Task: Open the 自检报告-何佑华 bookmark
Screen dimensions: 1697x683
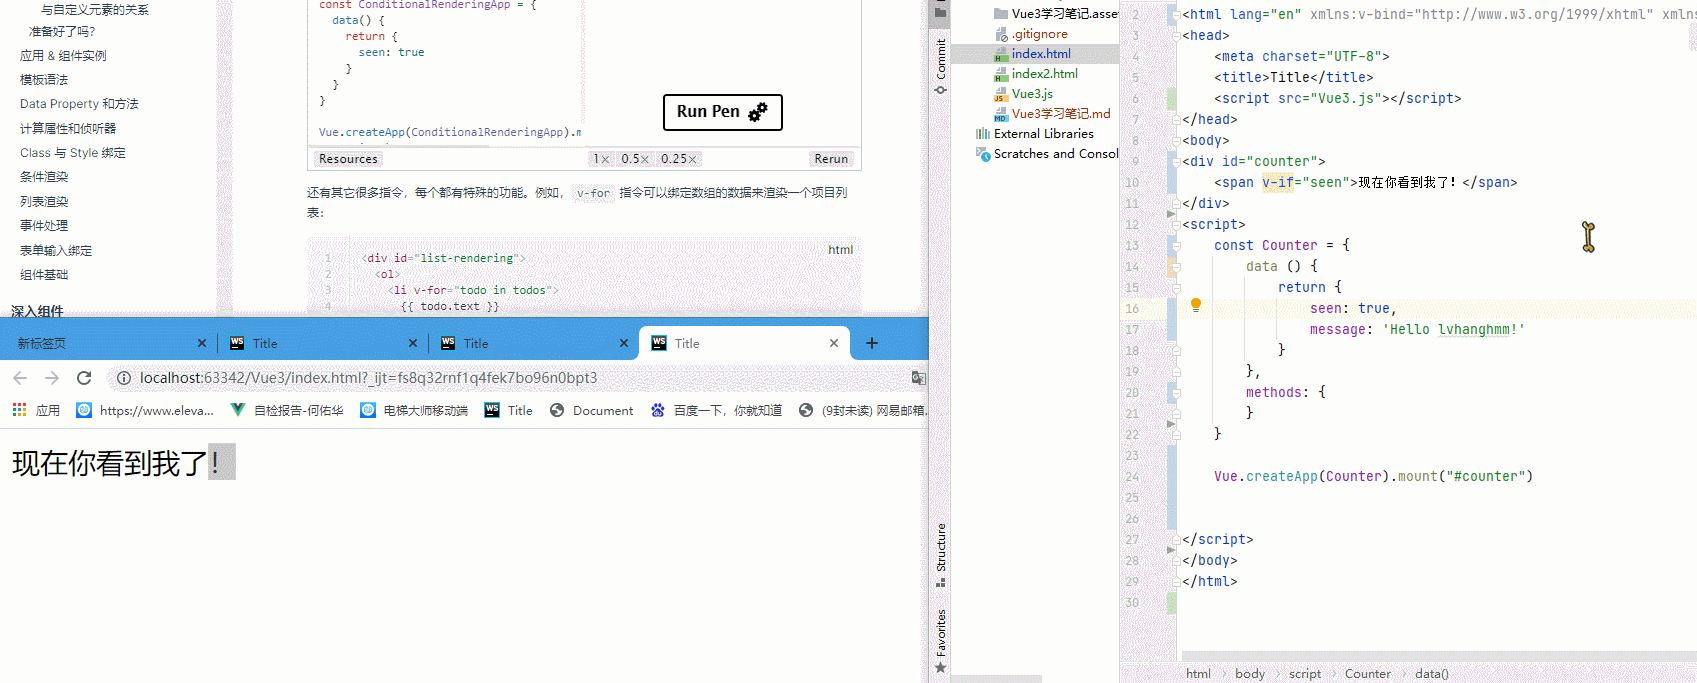Action: pos(287,410)
